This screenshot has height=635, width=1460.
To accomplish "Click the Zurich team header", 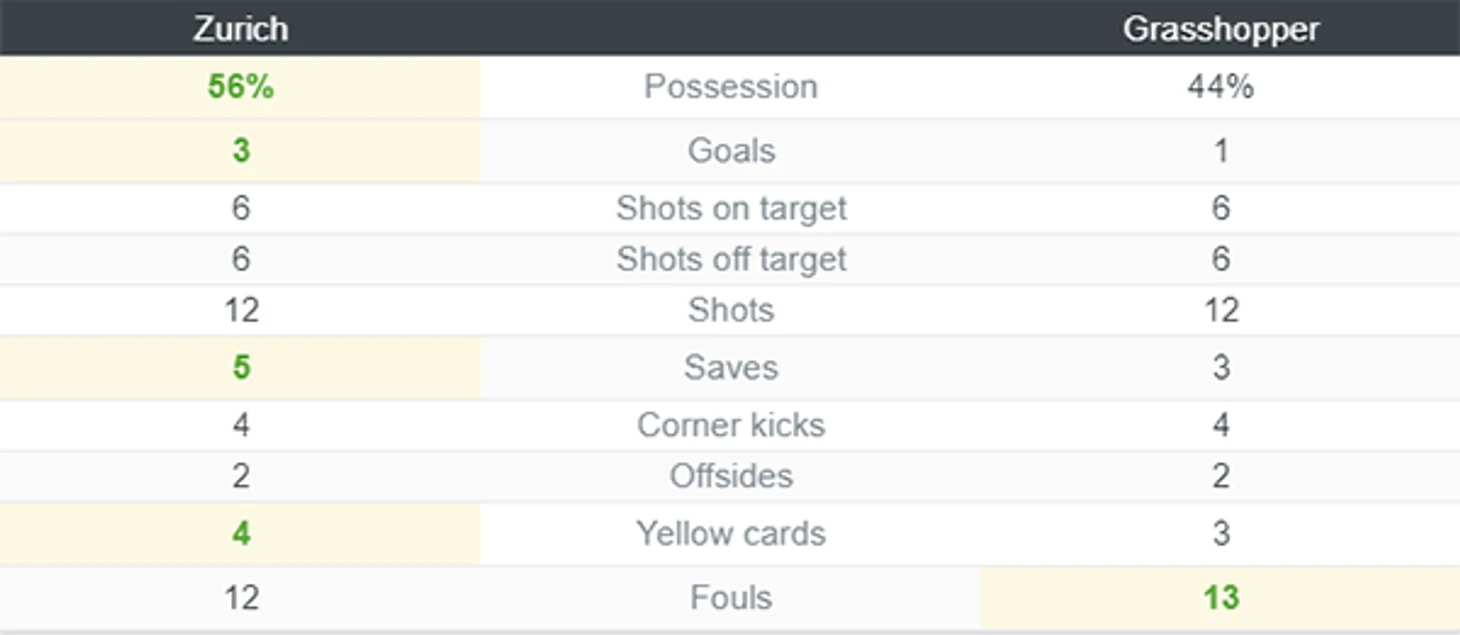I will (x=240, y=29).
